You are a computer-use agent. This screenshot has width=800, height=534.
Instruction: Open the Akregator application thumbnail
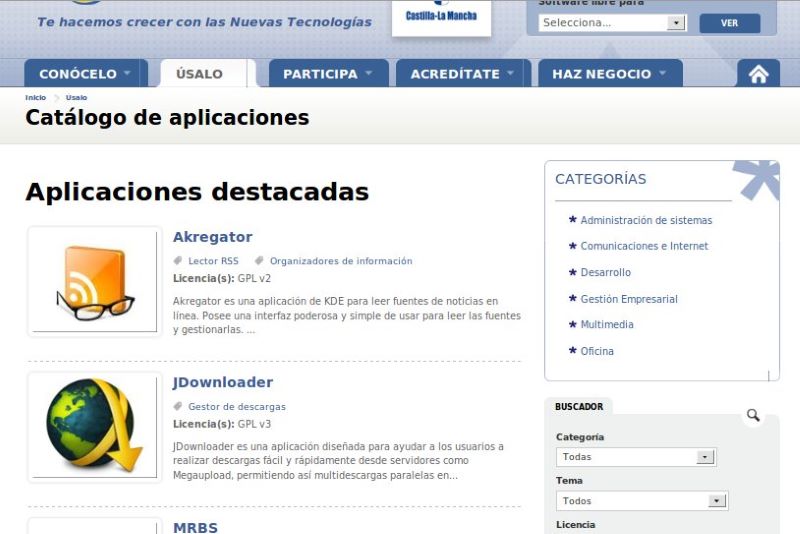pos(94,282)
